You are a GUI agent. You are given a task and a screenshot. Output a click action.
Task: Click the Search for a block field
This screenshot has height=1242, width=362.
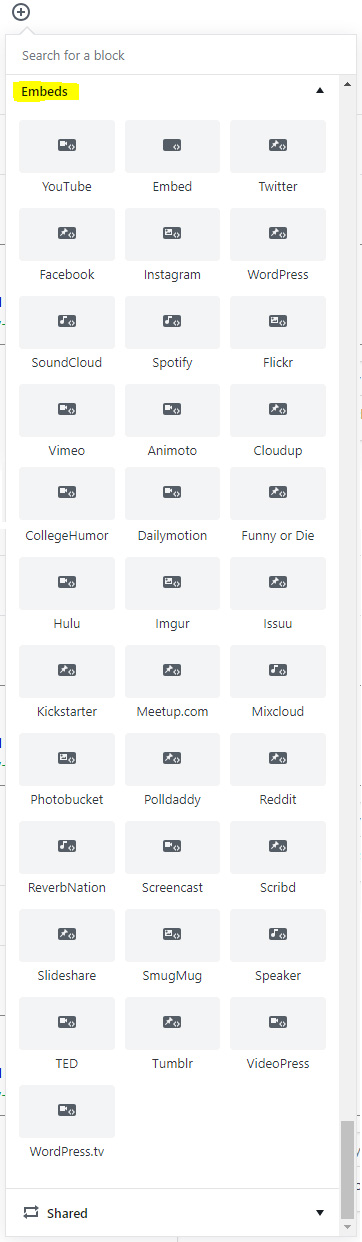pyautogui.click(x=181, y=55)
